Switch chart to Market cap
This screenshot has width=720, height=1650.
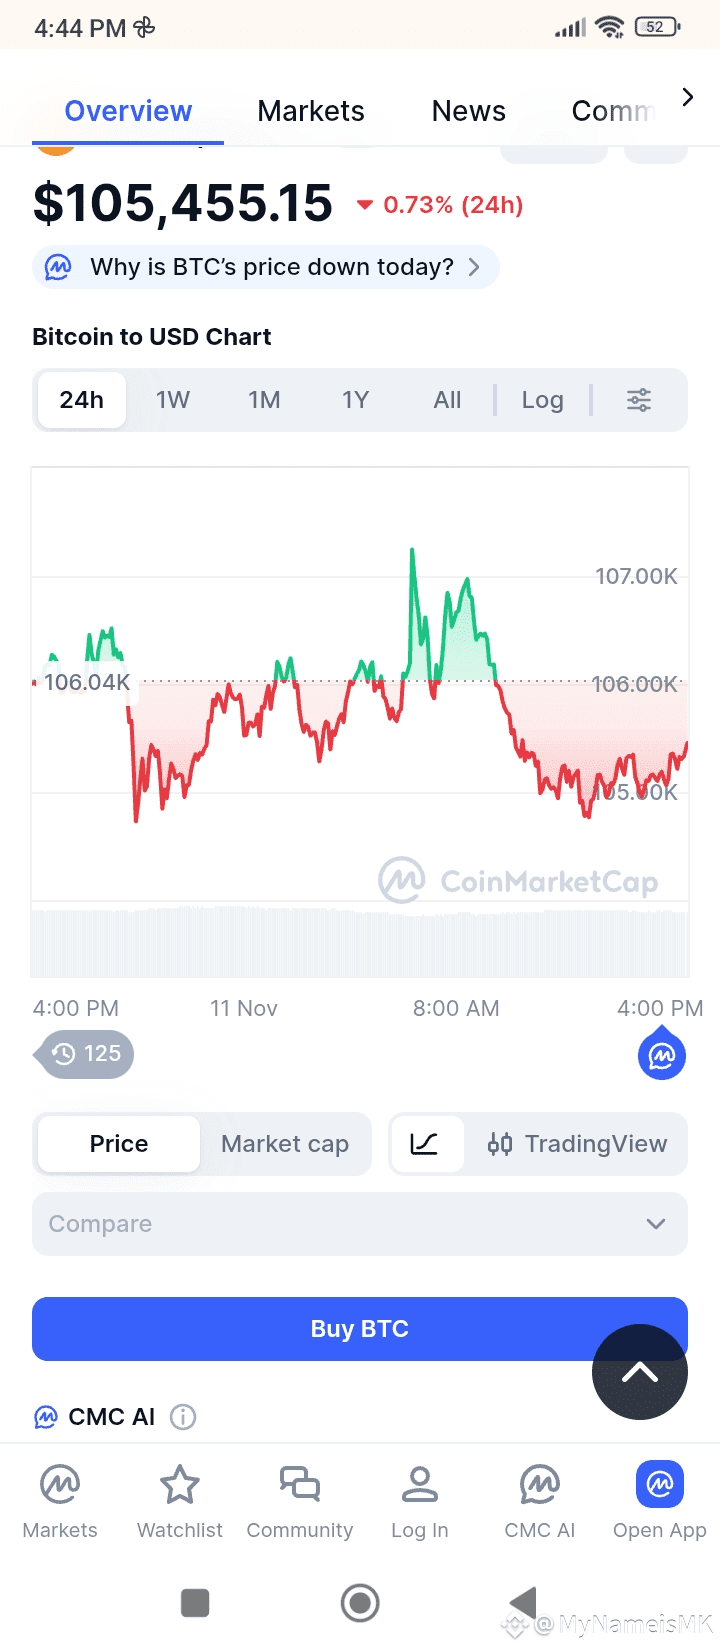click(285, 1144)
